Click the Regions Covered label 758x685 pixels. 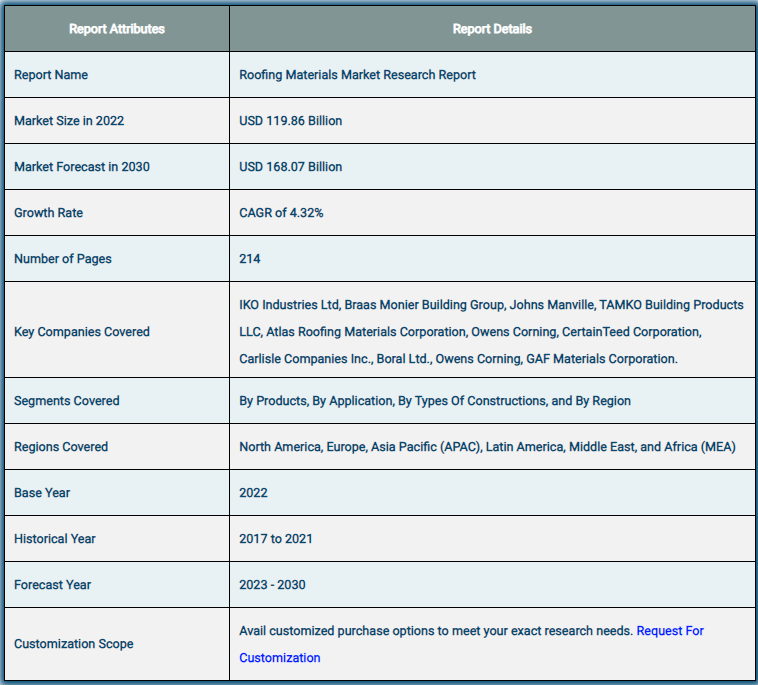pyautogui.click(x=61, y=447)
